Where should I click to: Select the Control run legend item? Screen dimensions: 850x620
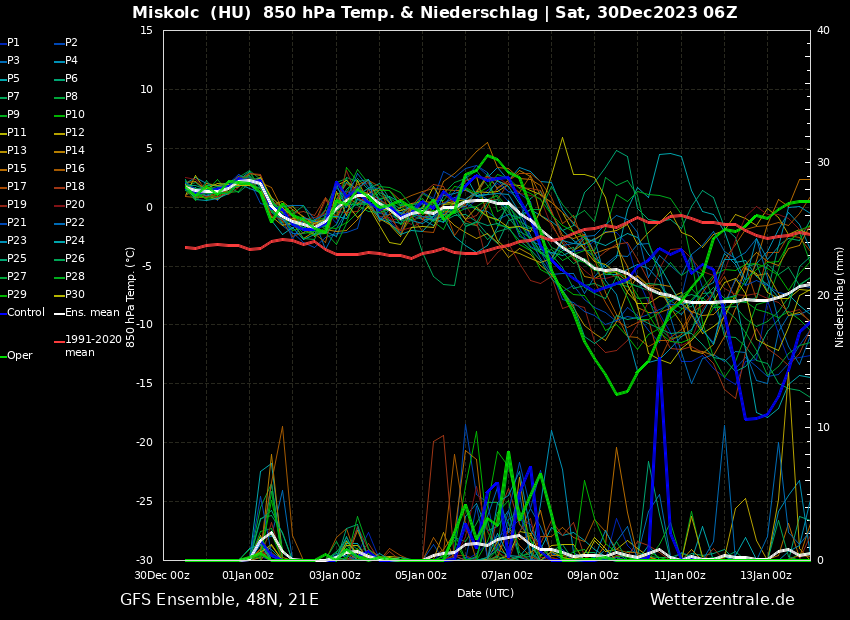[25, 313]
